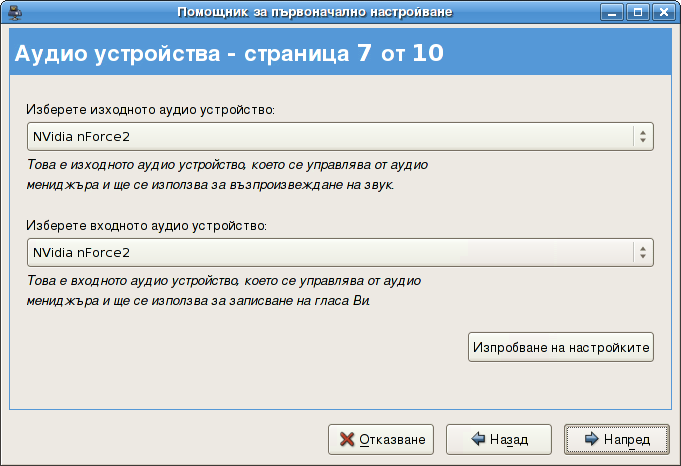Click the Изберете изходното аудио устройство label
681x466 pixels.
tap(151, 108)
